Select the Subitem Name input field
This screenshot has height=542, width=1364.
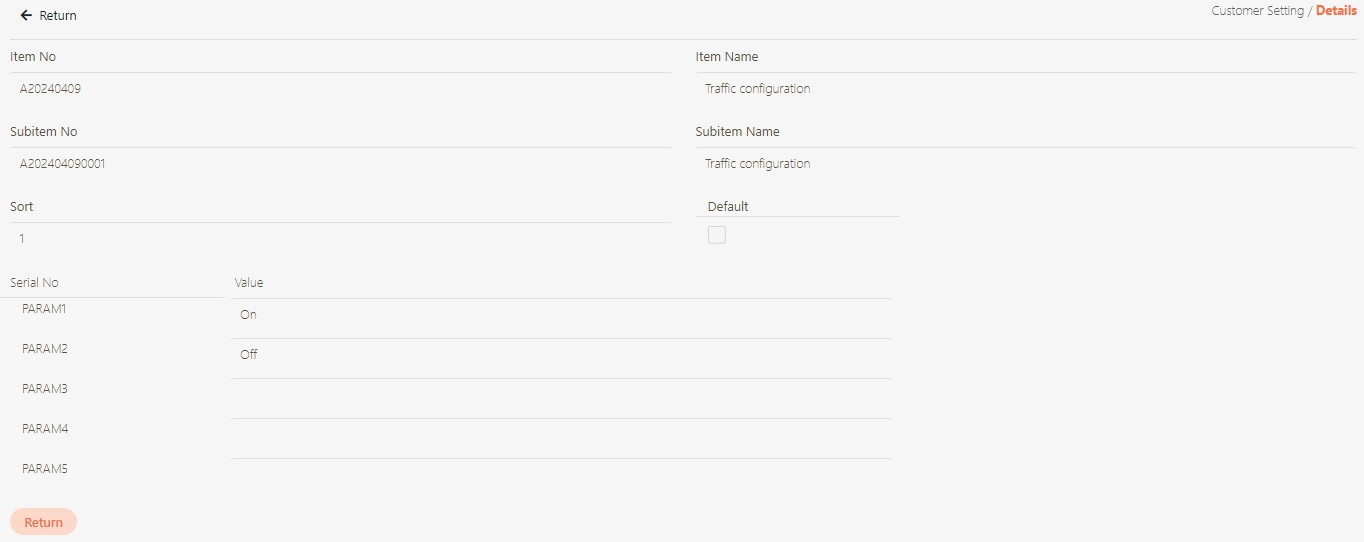(1026, 164)
